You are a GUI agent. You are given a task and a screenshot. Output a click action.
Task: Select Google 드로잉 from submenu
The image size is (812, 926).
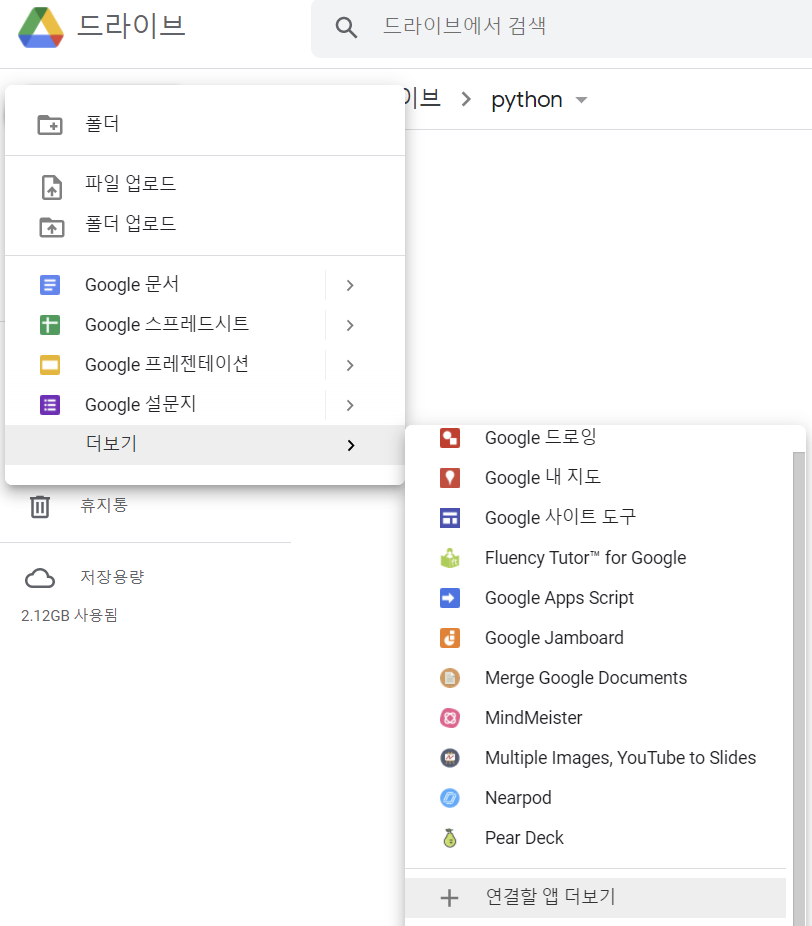(596, 438)
